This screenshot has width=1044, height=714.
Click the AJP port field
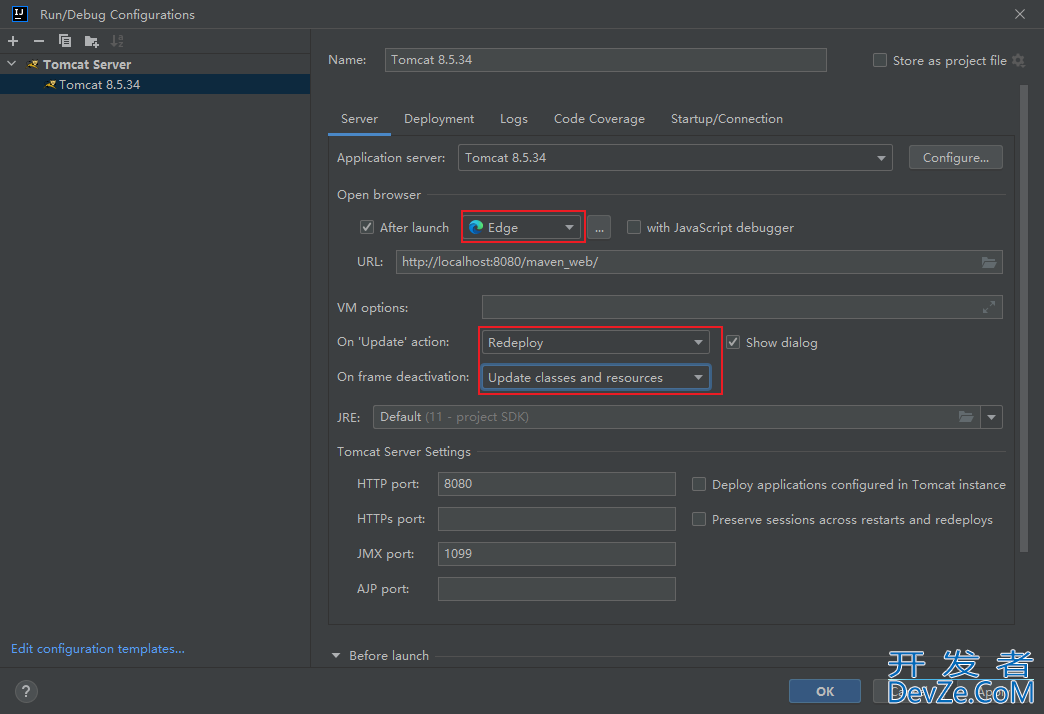pos(557,589)
